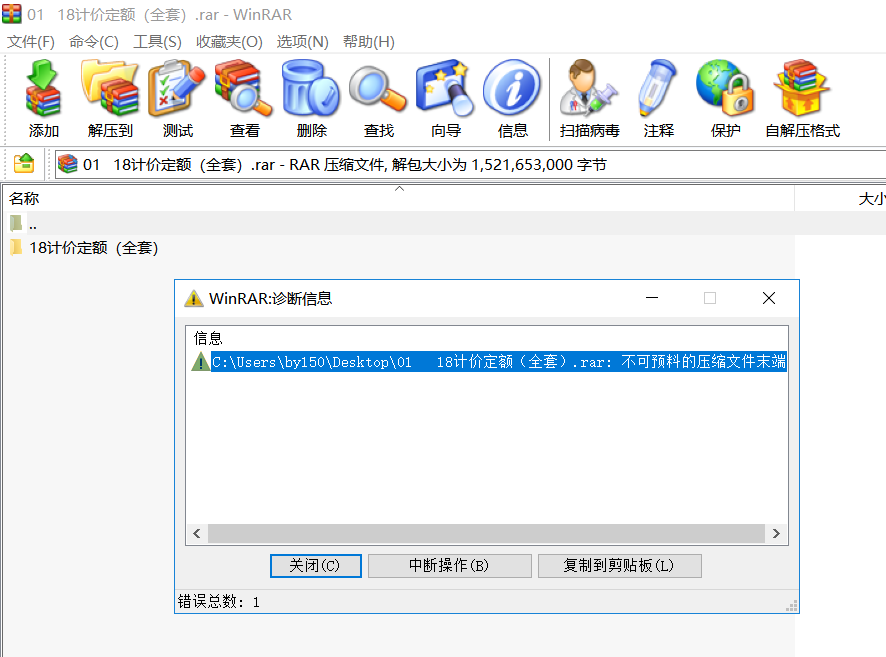Viewport: 886px width, 657px height.
Task: Click Copy to Clipboard (复制到剪贴板) button
Action: [619, 565]
